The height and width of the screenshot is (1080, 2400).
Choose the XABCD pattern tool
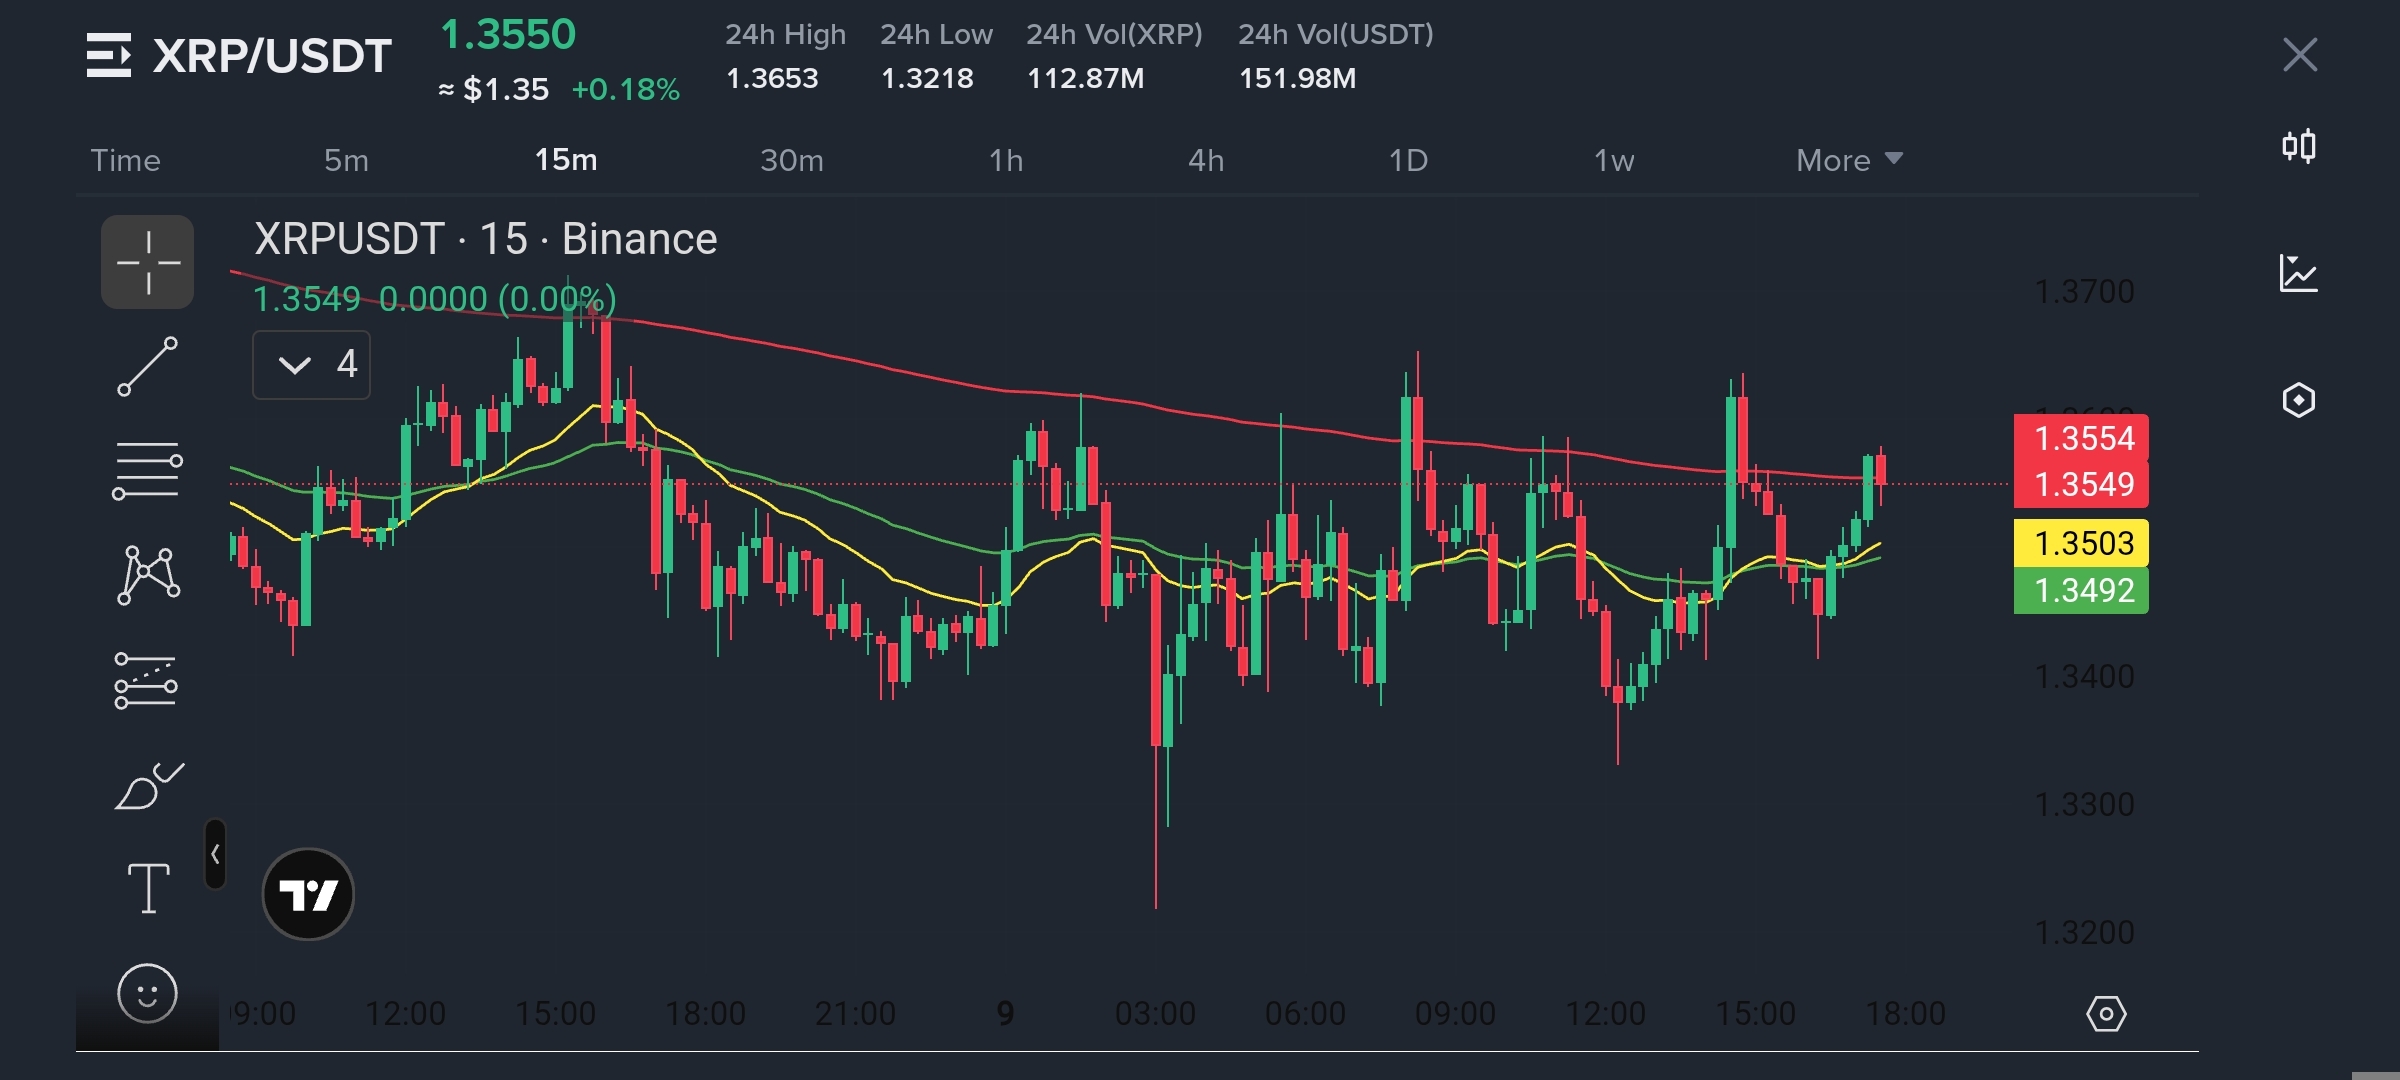click(147, 575)
